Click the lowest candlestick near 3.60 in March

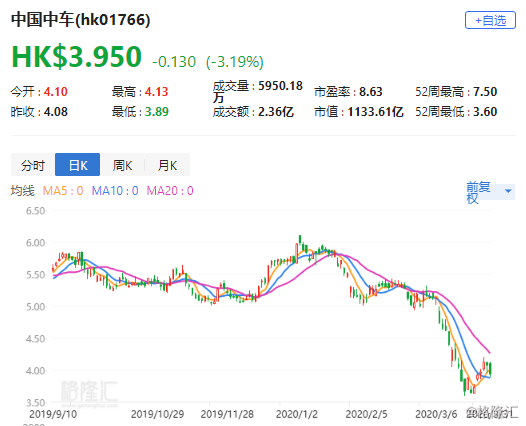click(x=465, y=387)
